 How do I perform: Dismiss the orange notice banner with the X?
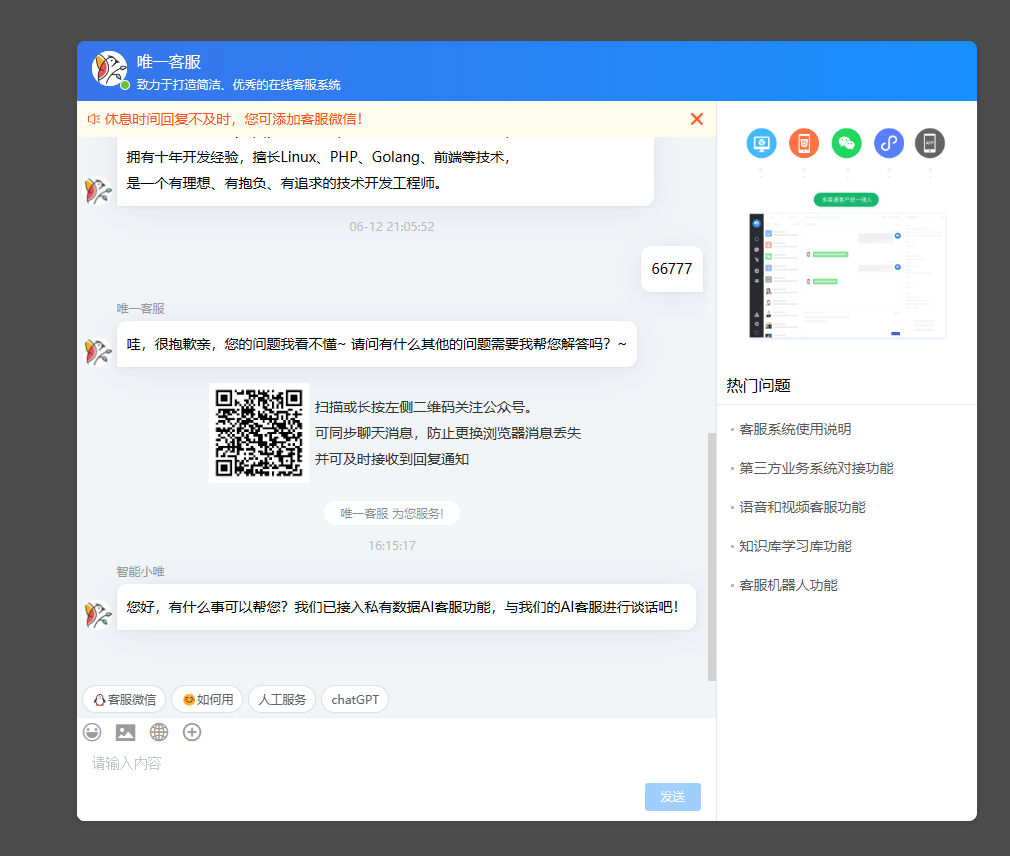coord(696,119)
